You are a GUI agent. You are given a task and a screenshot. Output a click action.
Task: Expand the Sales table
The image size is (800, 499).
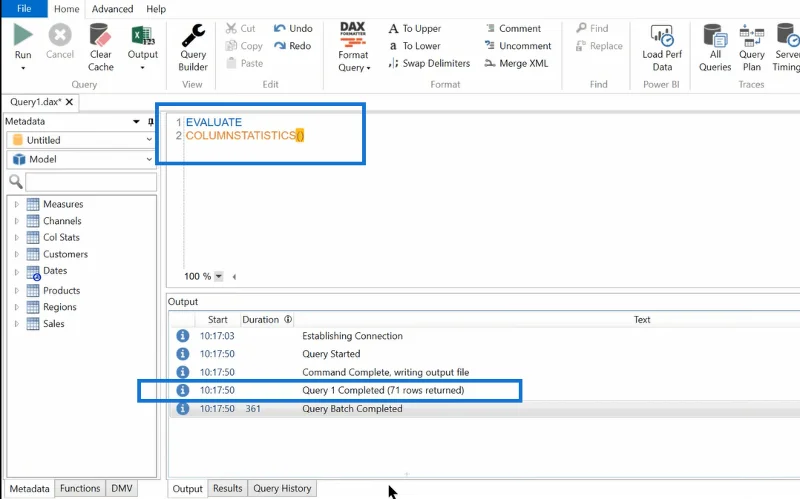pos(16,323)
